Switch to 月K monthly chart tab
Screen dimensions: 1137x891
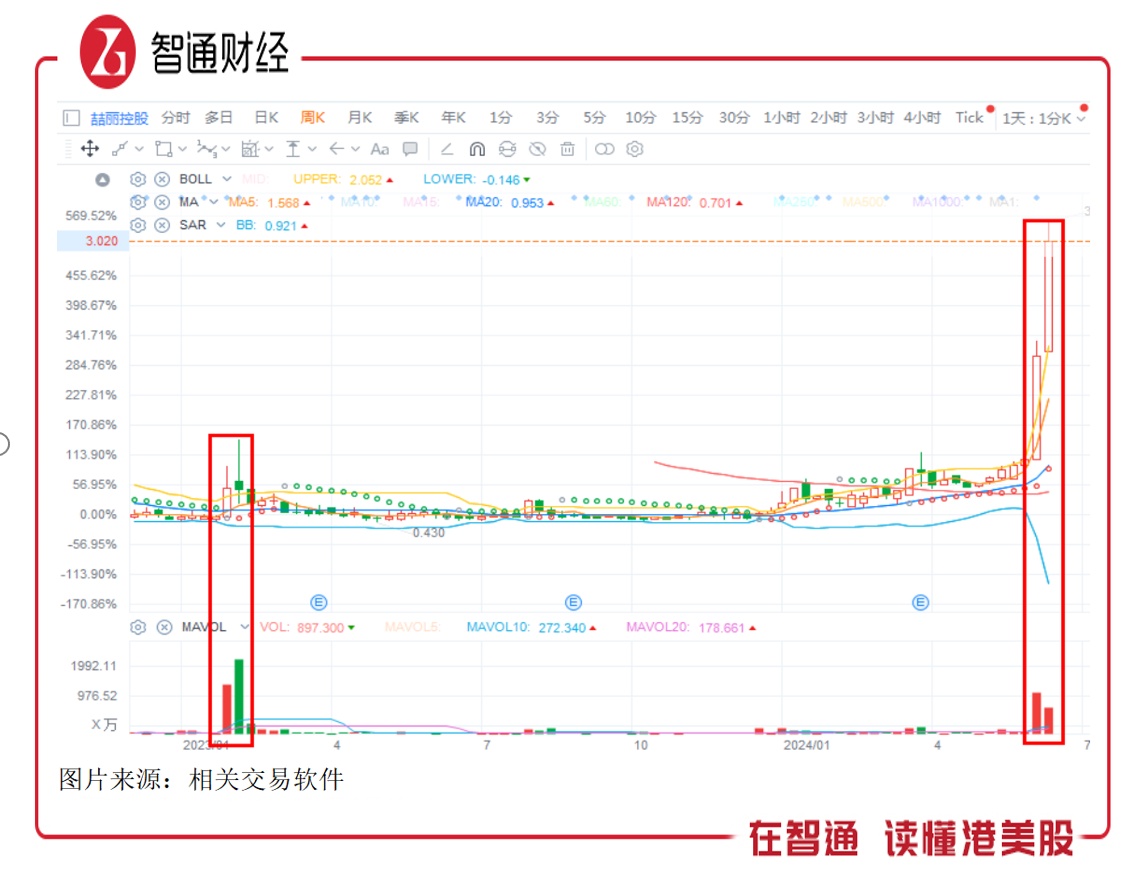point(360,117)
